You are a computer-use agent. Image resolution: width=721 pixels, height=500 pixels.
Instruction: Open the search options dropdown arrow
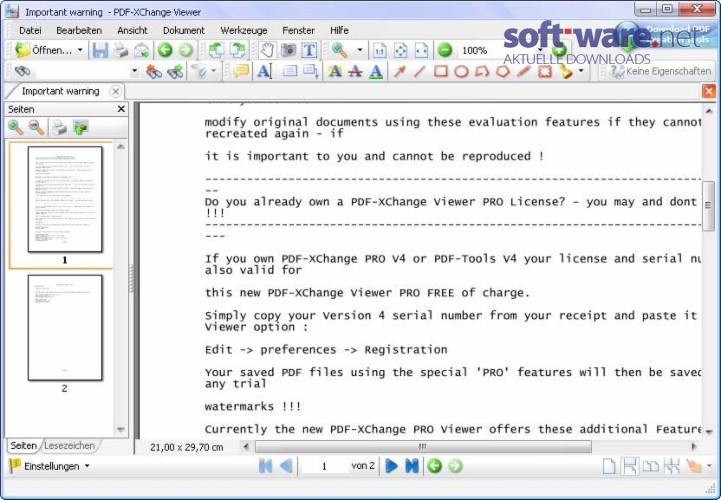[213, 71]
